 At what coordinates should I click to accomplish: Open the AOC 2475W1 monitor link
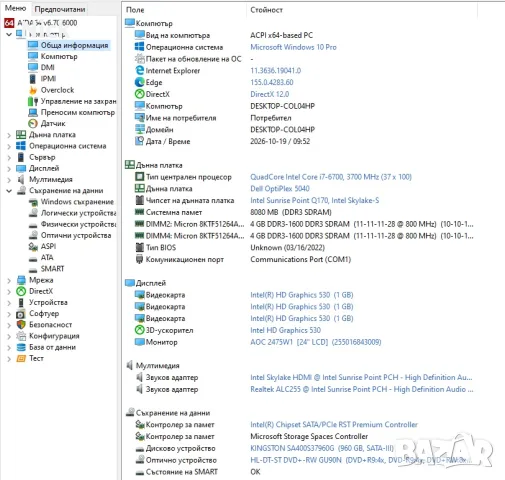(x=316, y=342)
